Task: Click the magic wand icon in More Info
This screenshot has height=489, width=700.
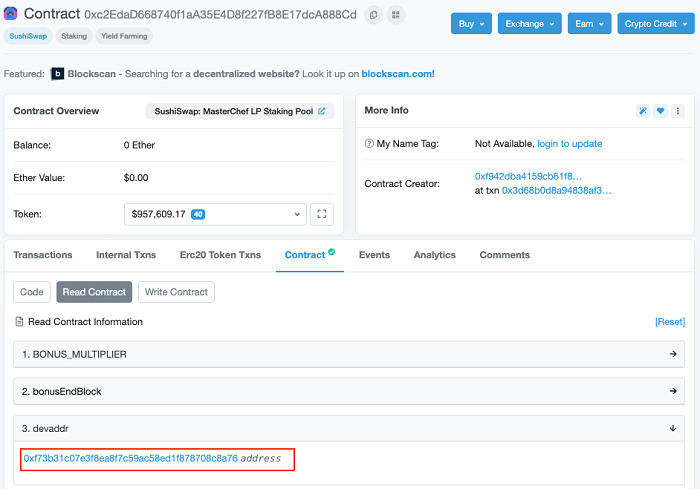Action: tap(643, 111)
